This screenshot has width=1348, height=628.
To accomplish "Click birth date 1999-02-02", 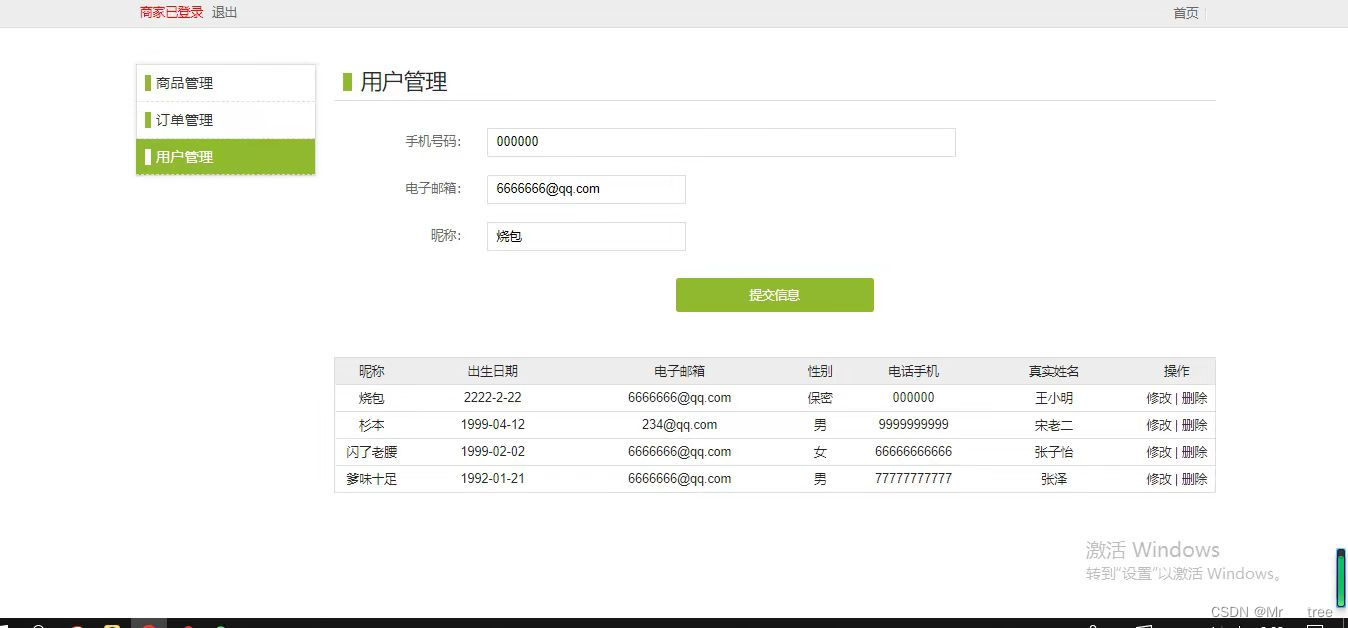I will click(493, 452).
